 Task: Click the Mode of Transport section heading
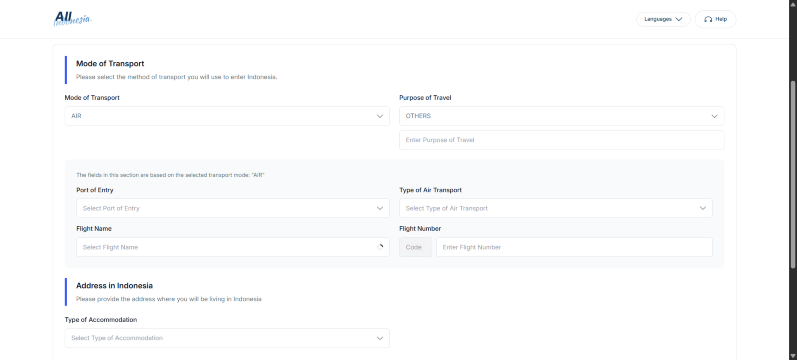pyautogui.click(x=110, y=64)
